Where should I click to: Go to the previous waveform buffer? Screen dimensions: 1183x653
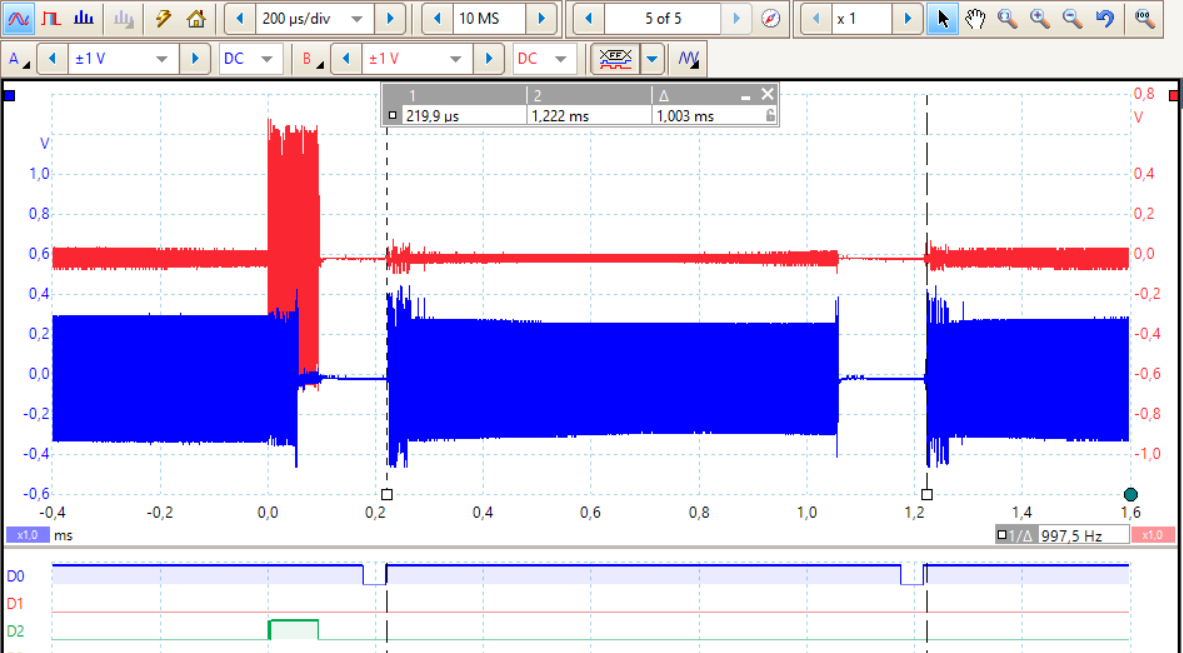coord(589,18)
